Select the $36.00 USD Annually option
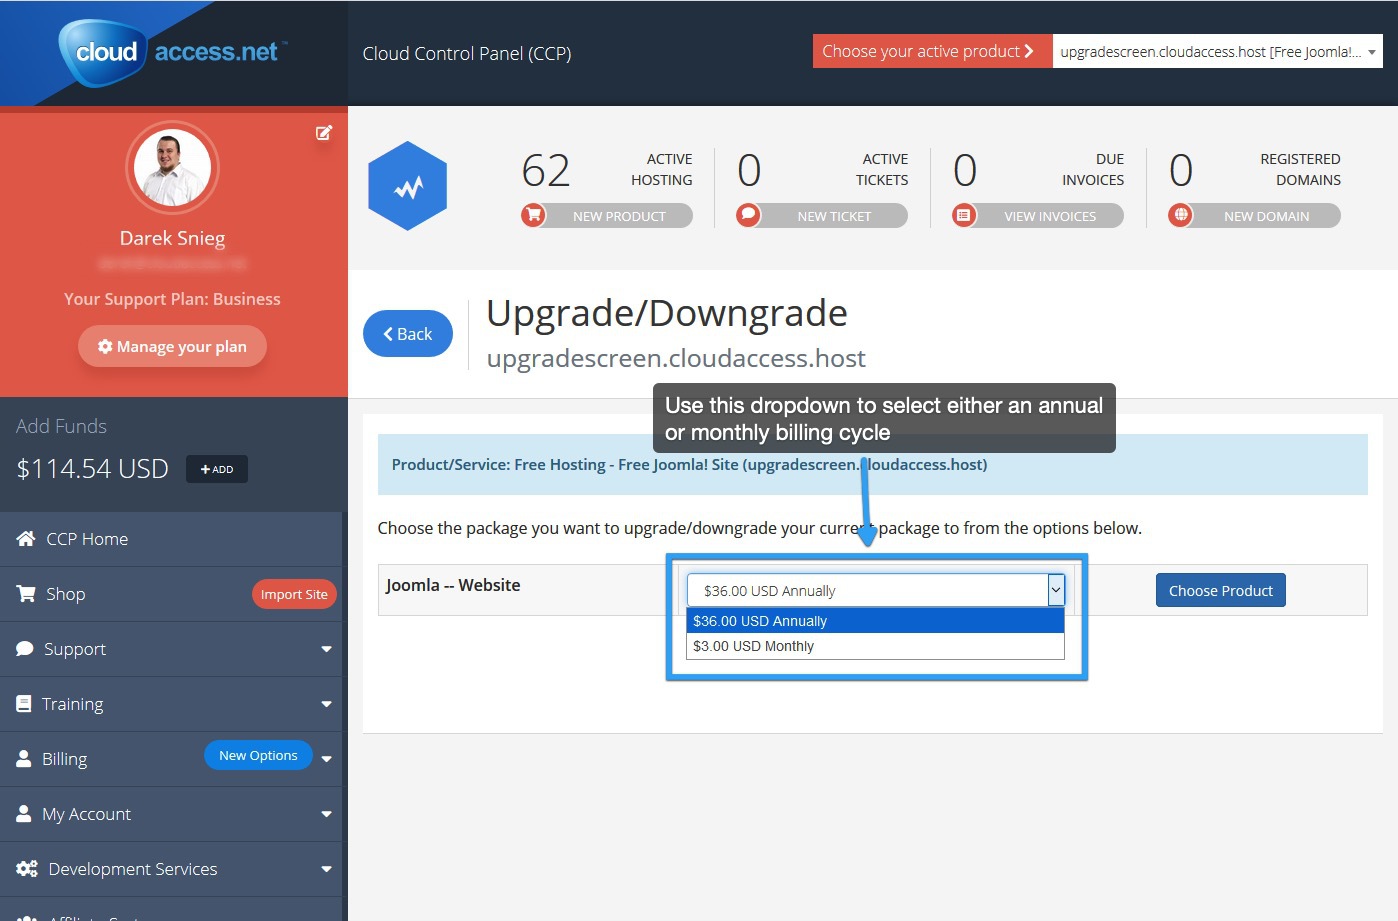Viewport: 1398px width, 921px height. 875,621
